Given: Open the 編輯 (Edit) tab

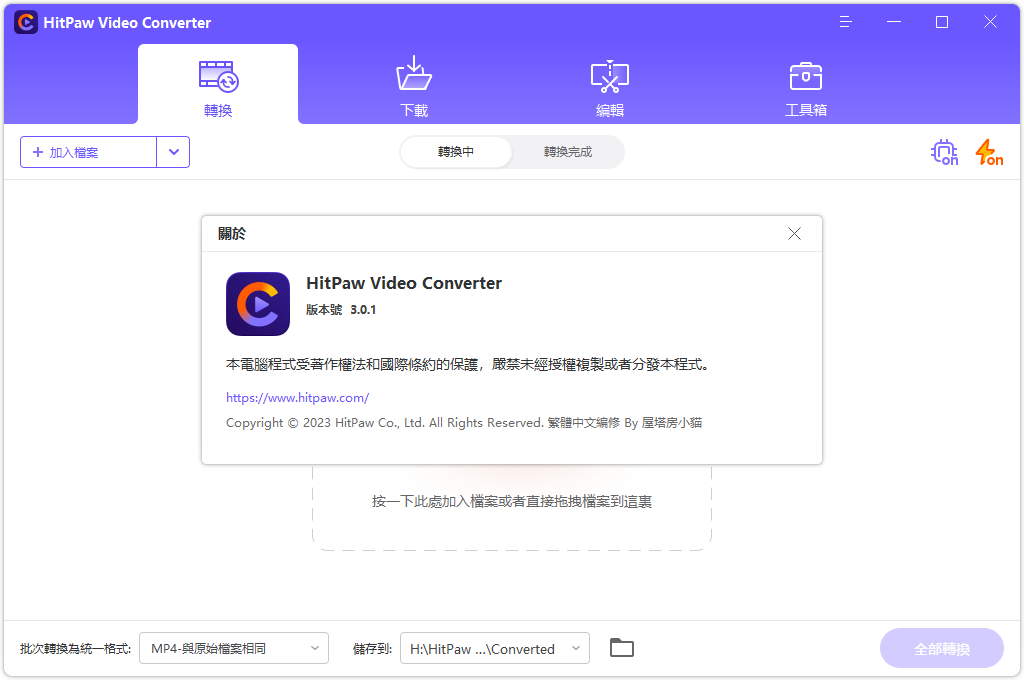Looking at the screenshot, I should click(x=610, y=86).
